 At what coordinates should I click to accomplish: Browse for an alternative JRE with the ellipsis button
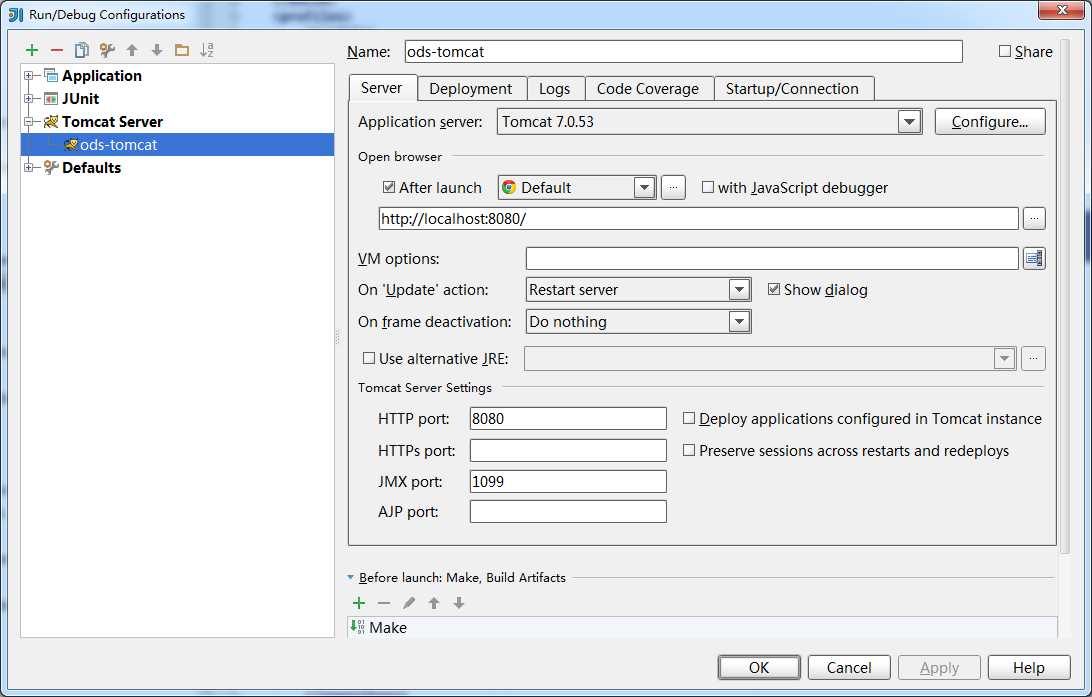coord(1034,359)
